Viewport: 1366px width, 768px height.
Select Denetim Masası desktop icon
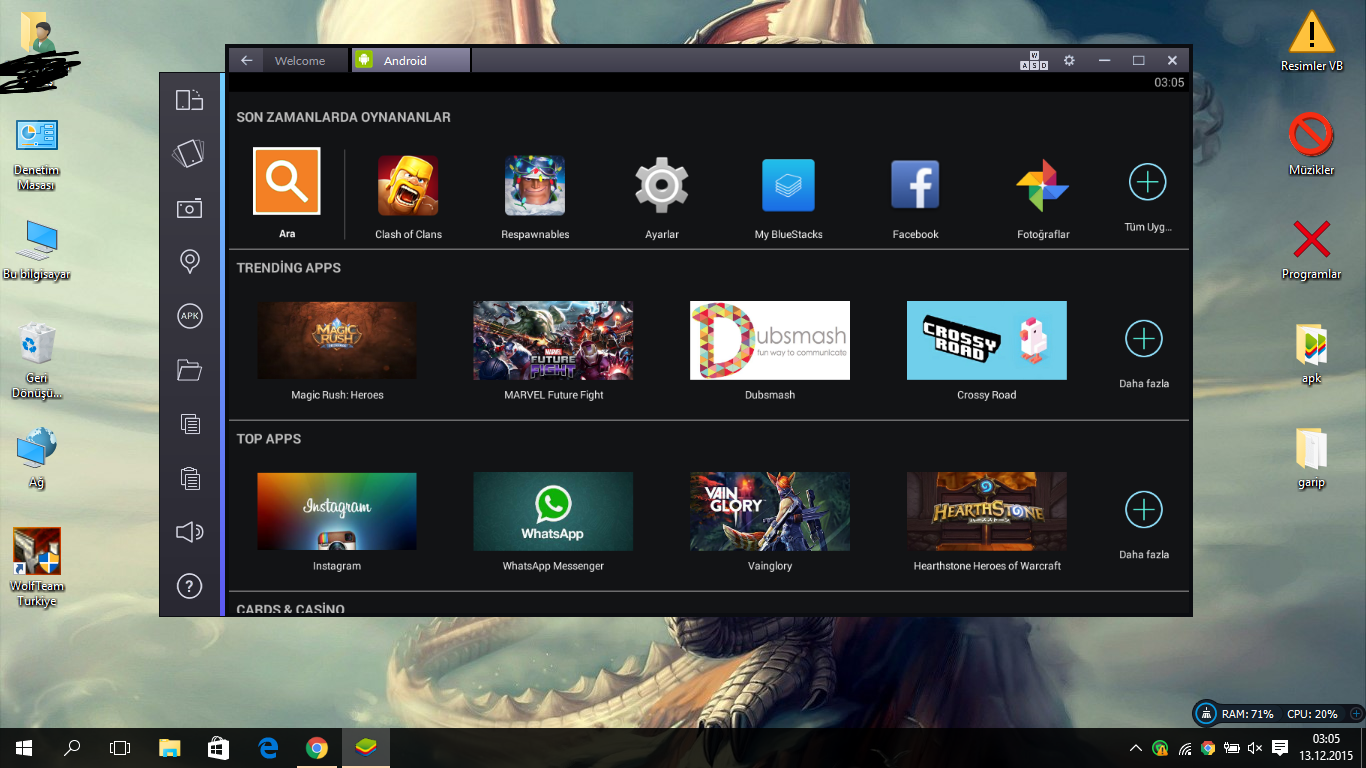37,156
